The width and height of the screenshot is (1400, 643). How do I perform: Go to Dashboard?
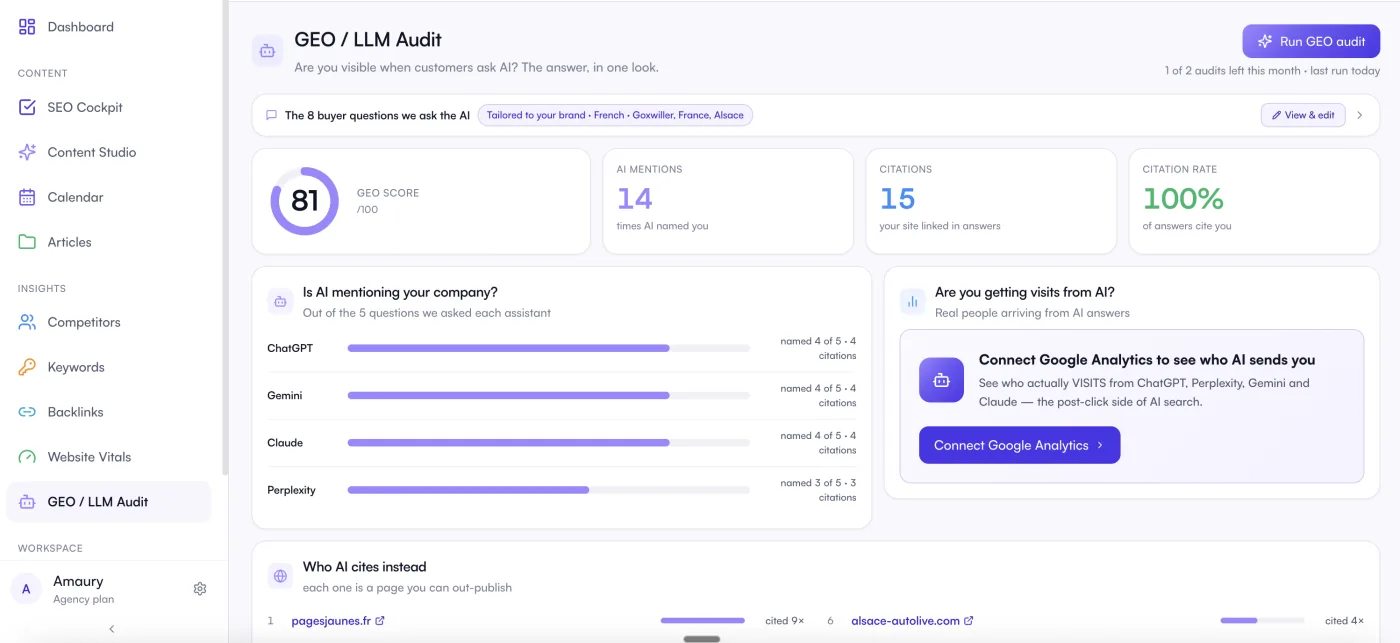coord(80,27)
